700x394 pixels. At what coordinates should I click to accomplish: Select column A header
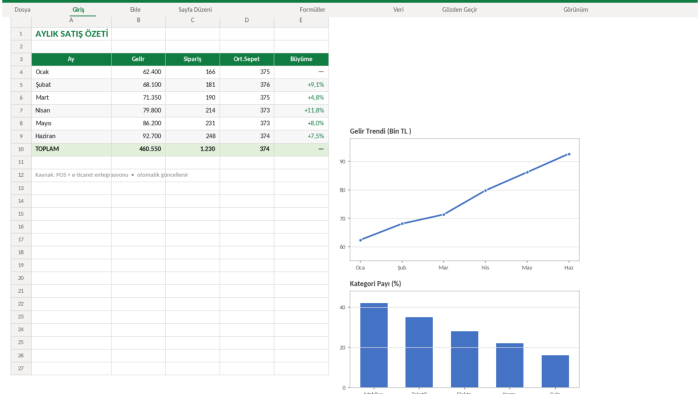pyautogui.click(x=71, y=20)
